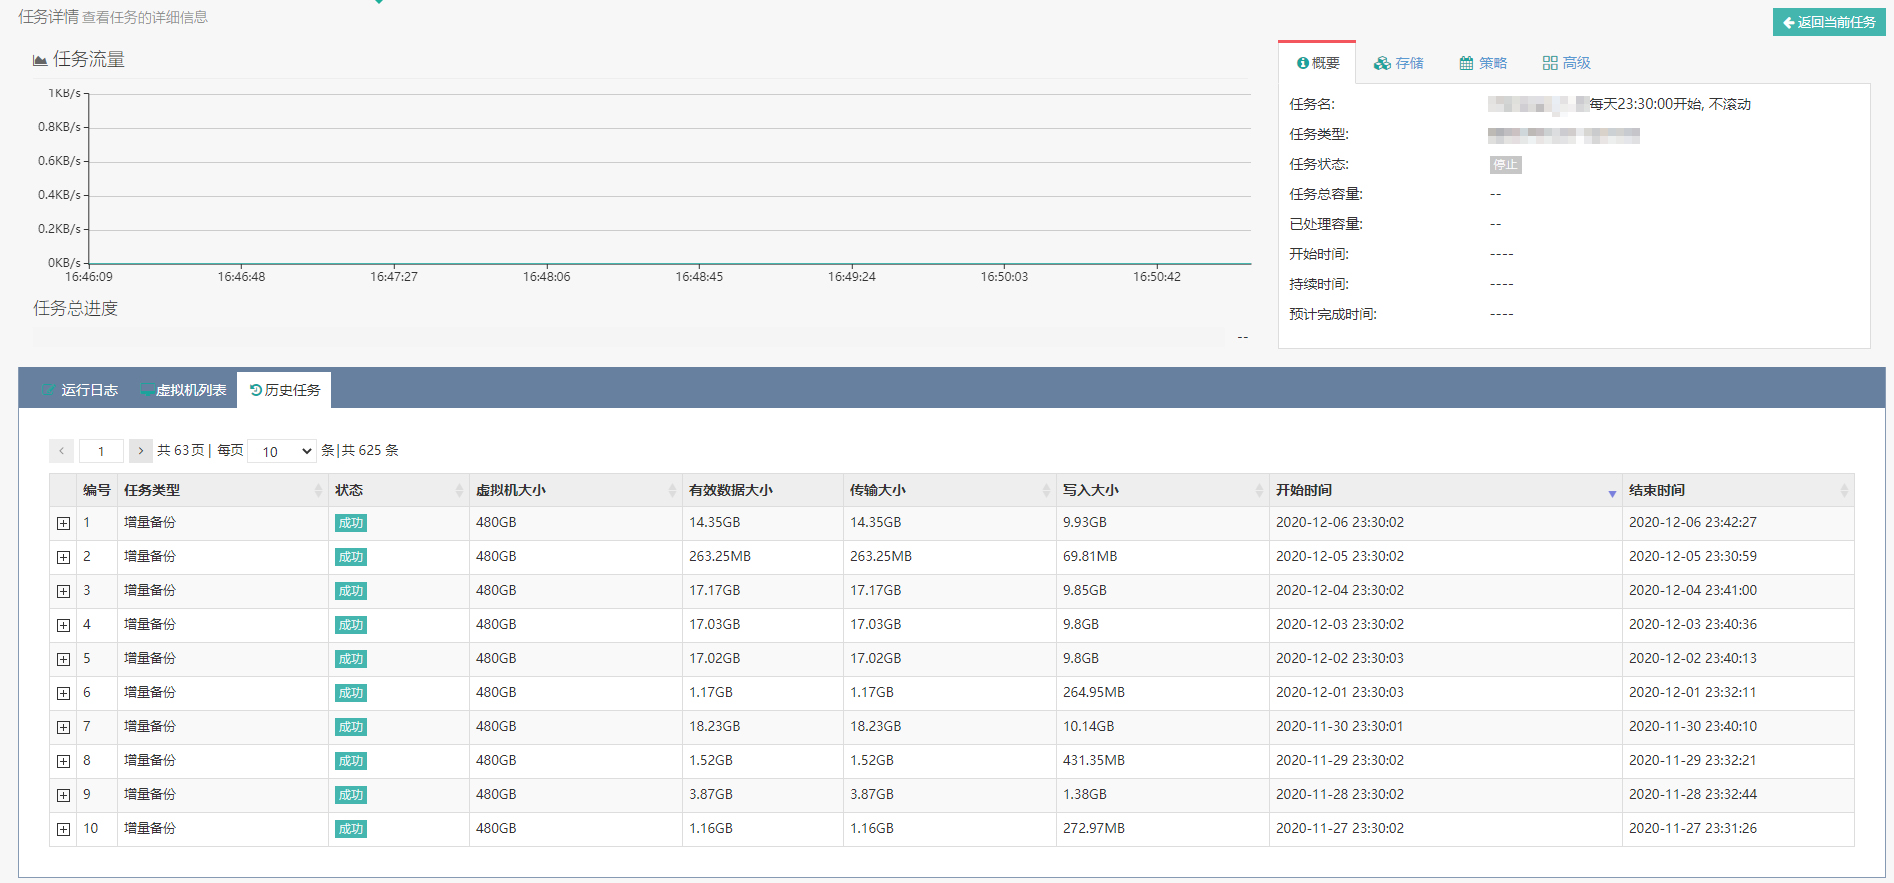Switch to the 运行日志 tab
The height and width of the screenshot is (883, 1894).
point(80,390)
